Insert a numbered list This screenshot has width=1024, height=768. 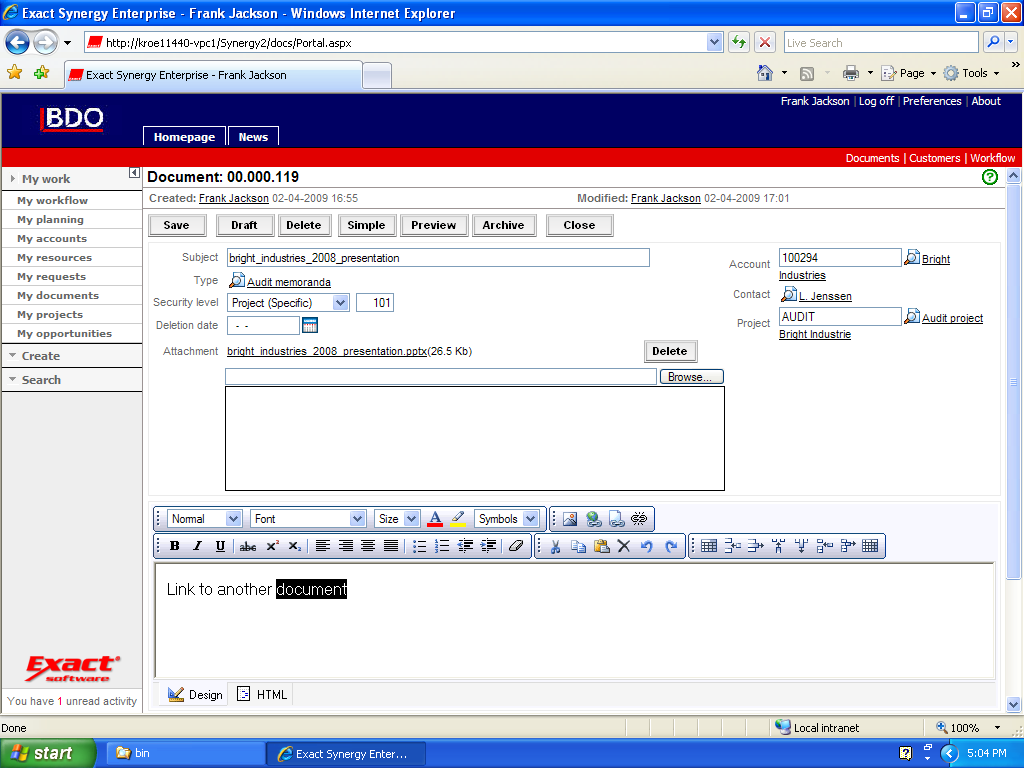tap(442, 546)
